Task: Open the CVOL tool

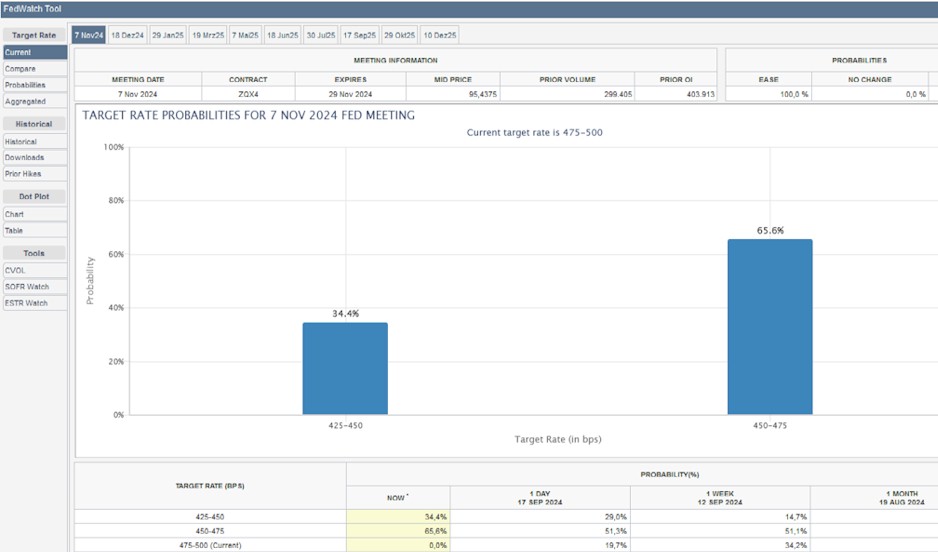Action: tap(35, 270)
